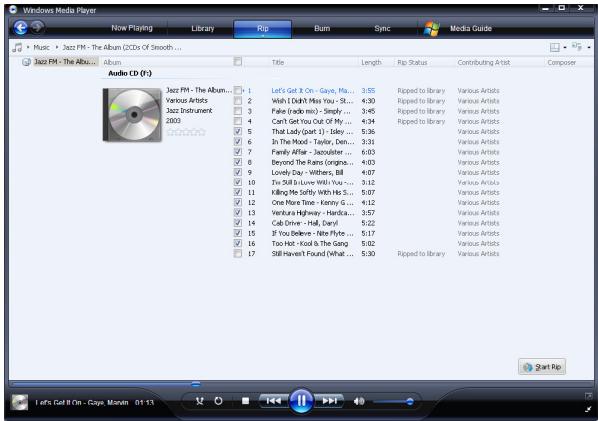Open view options dropdown arrow

(x=589, y=48)
